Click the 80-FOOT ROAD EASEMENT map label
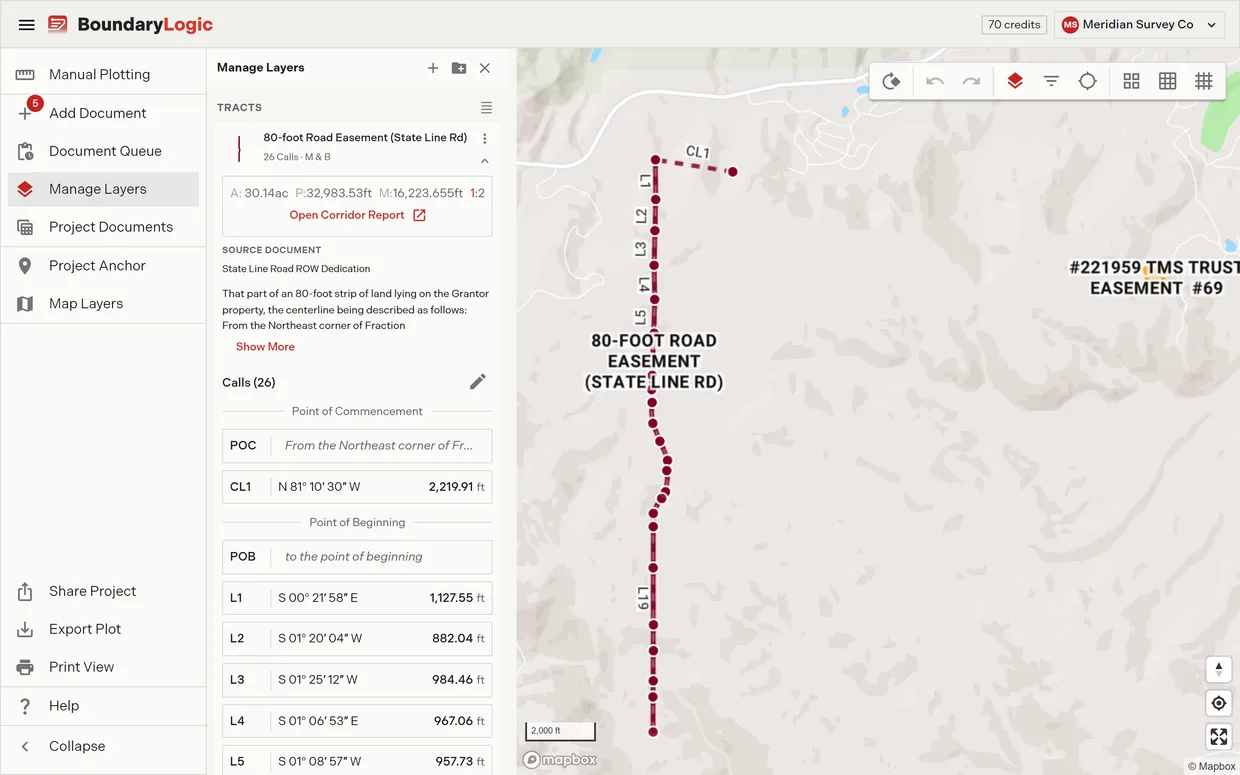The image size is (1240, 775). (654, 361)
